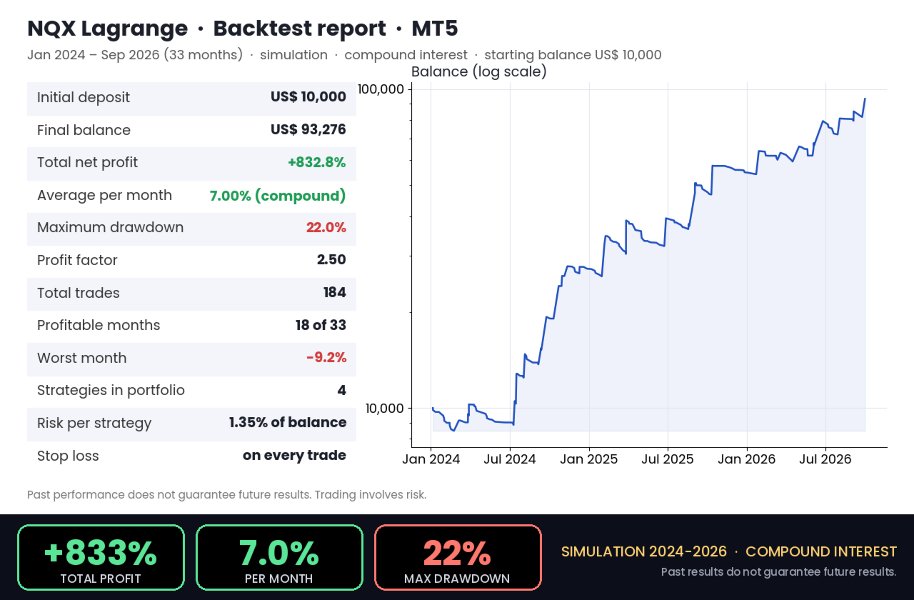Click the "Profitable months" row label
Viewport: 914px width, 600px height.
[99, 325]
